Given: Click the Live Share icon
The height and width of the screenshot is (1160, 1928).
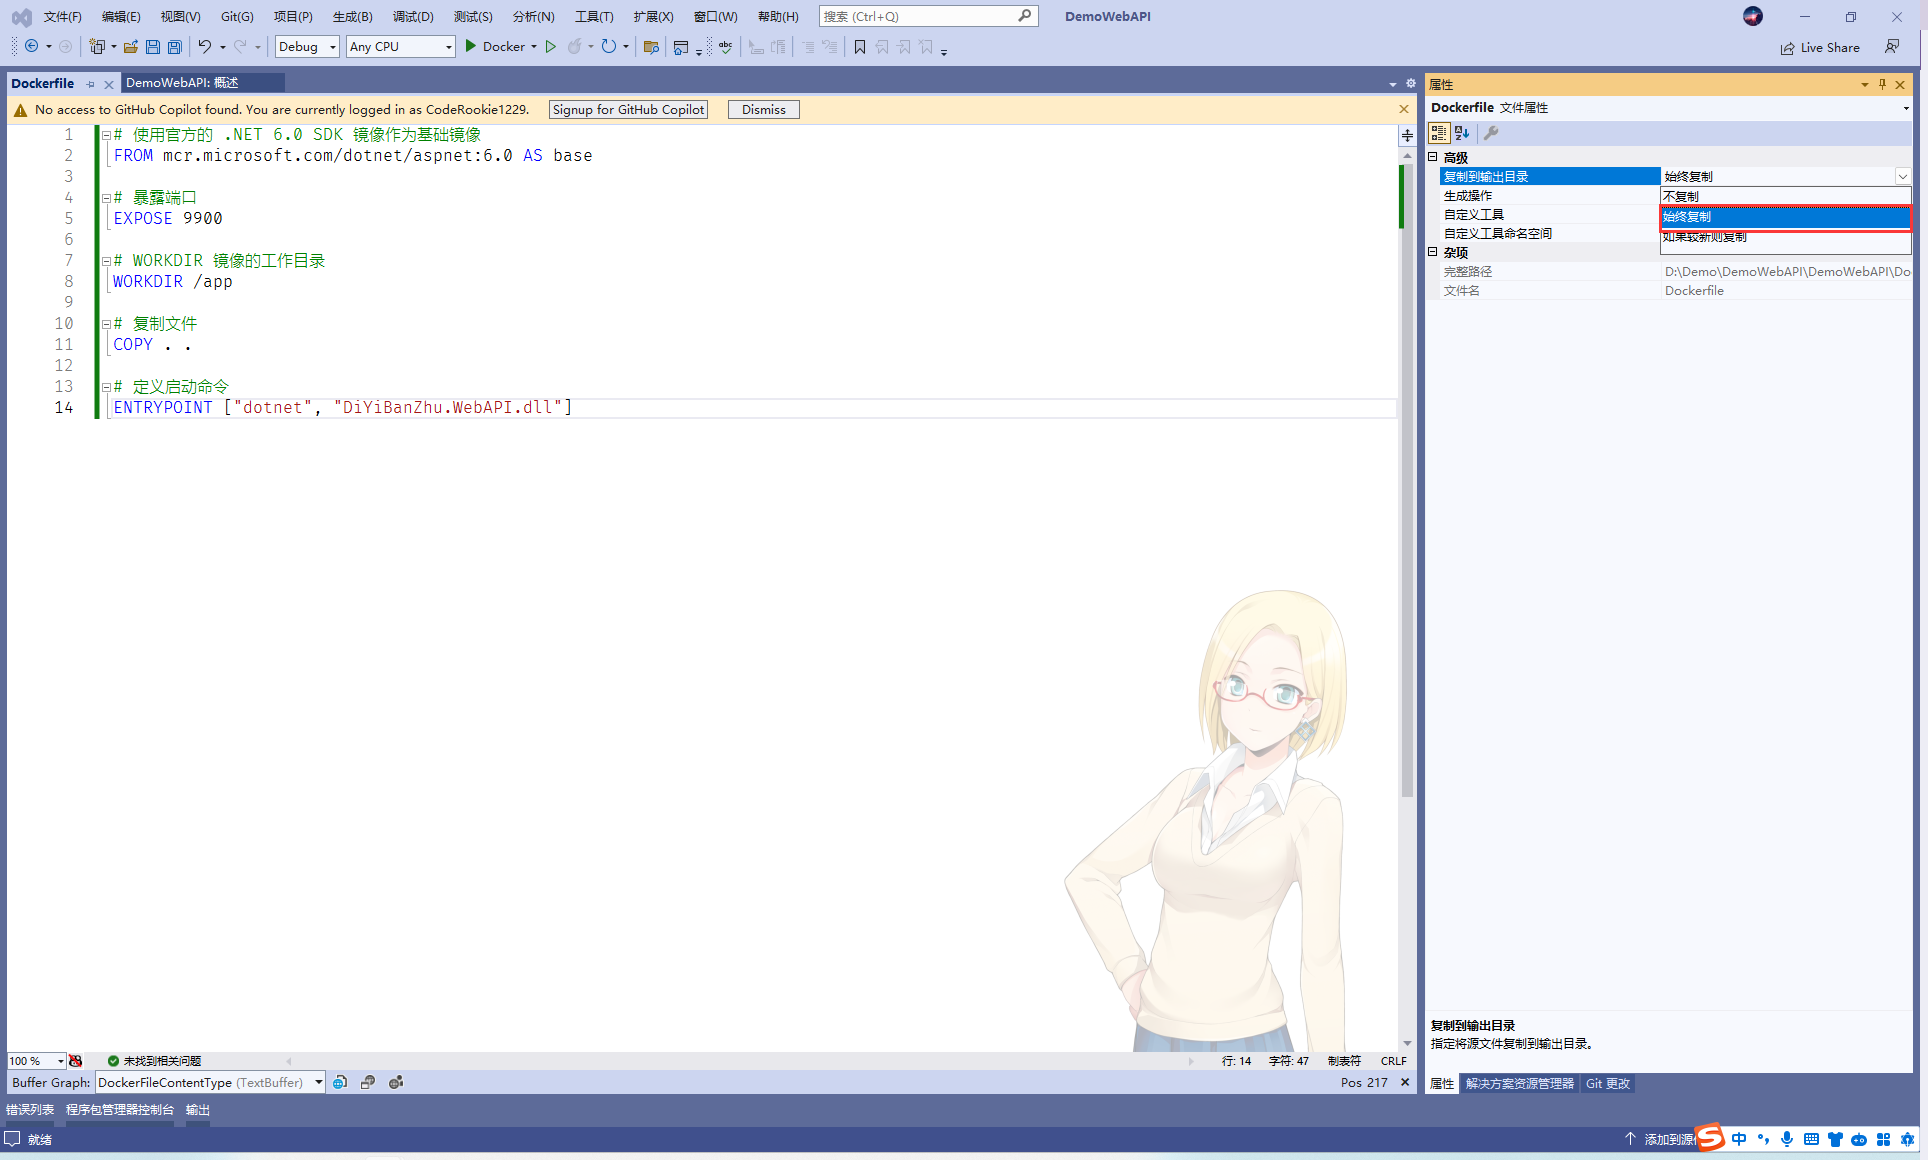Looking at the screenshot, I should pos(1787,48).
